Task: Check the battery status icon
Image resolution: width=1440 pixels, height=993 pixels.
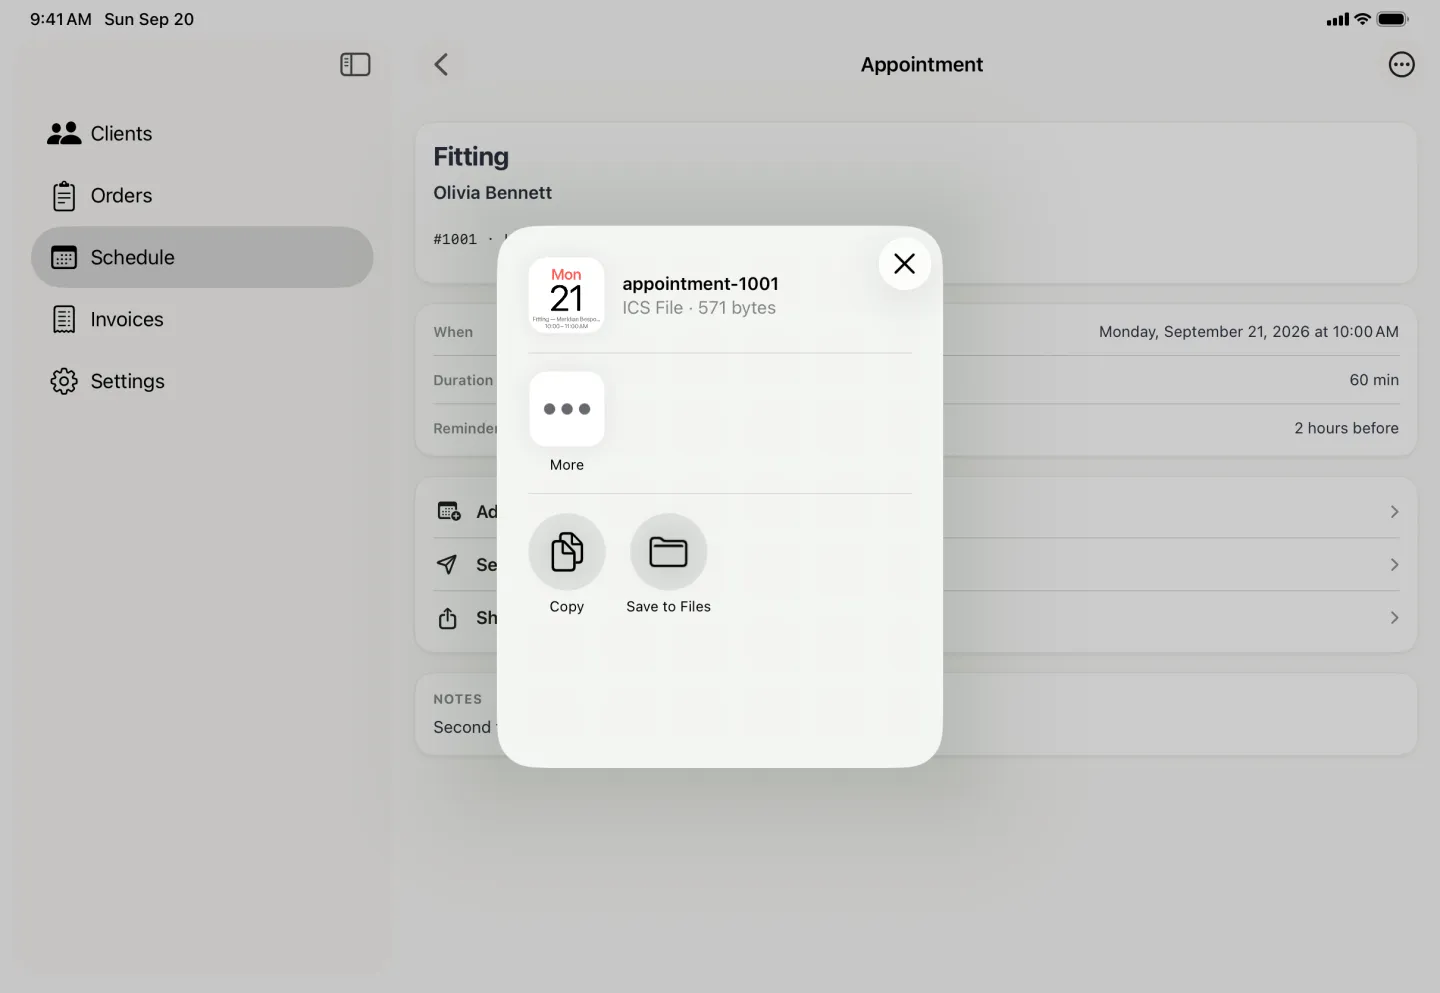Action: pyautogui.click(x=1393, y=19)
